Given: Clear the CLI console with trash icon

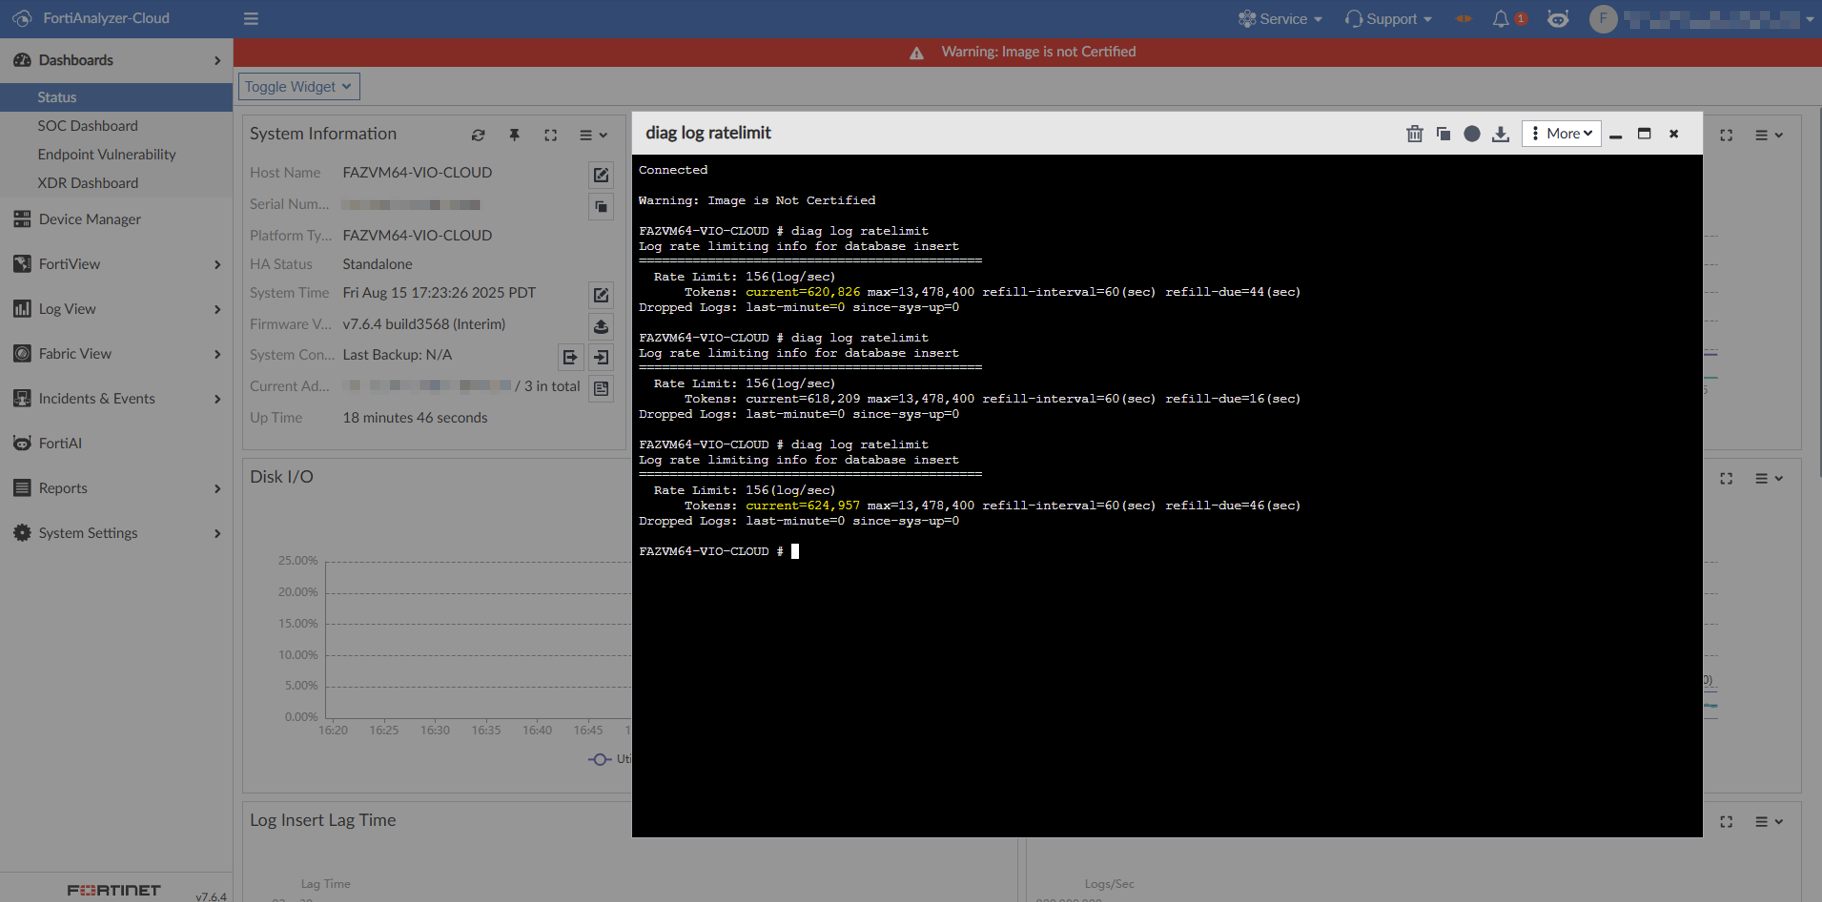Looking at the screenshot, I should (1414, 134).
